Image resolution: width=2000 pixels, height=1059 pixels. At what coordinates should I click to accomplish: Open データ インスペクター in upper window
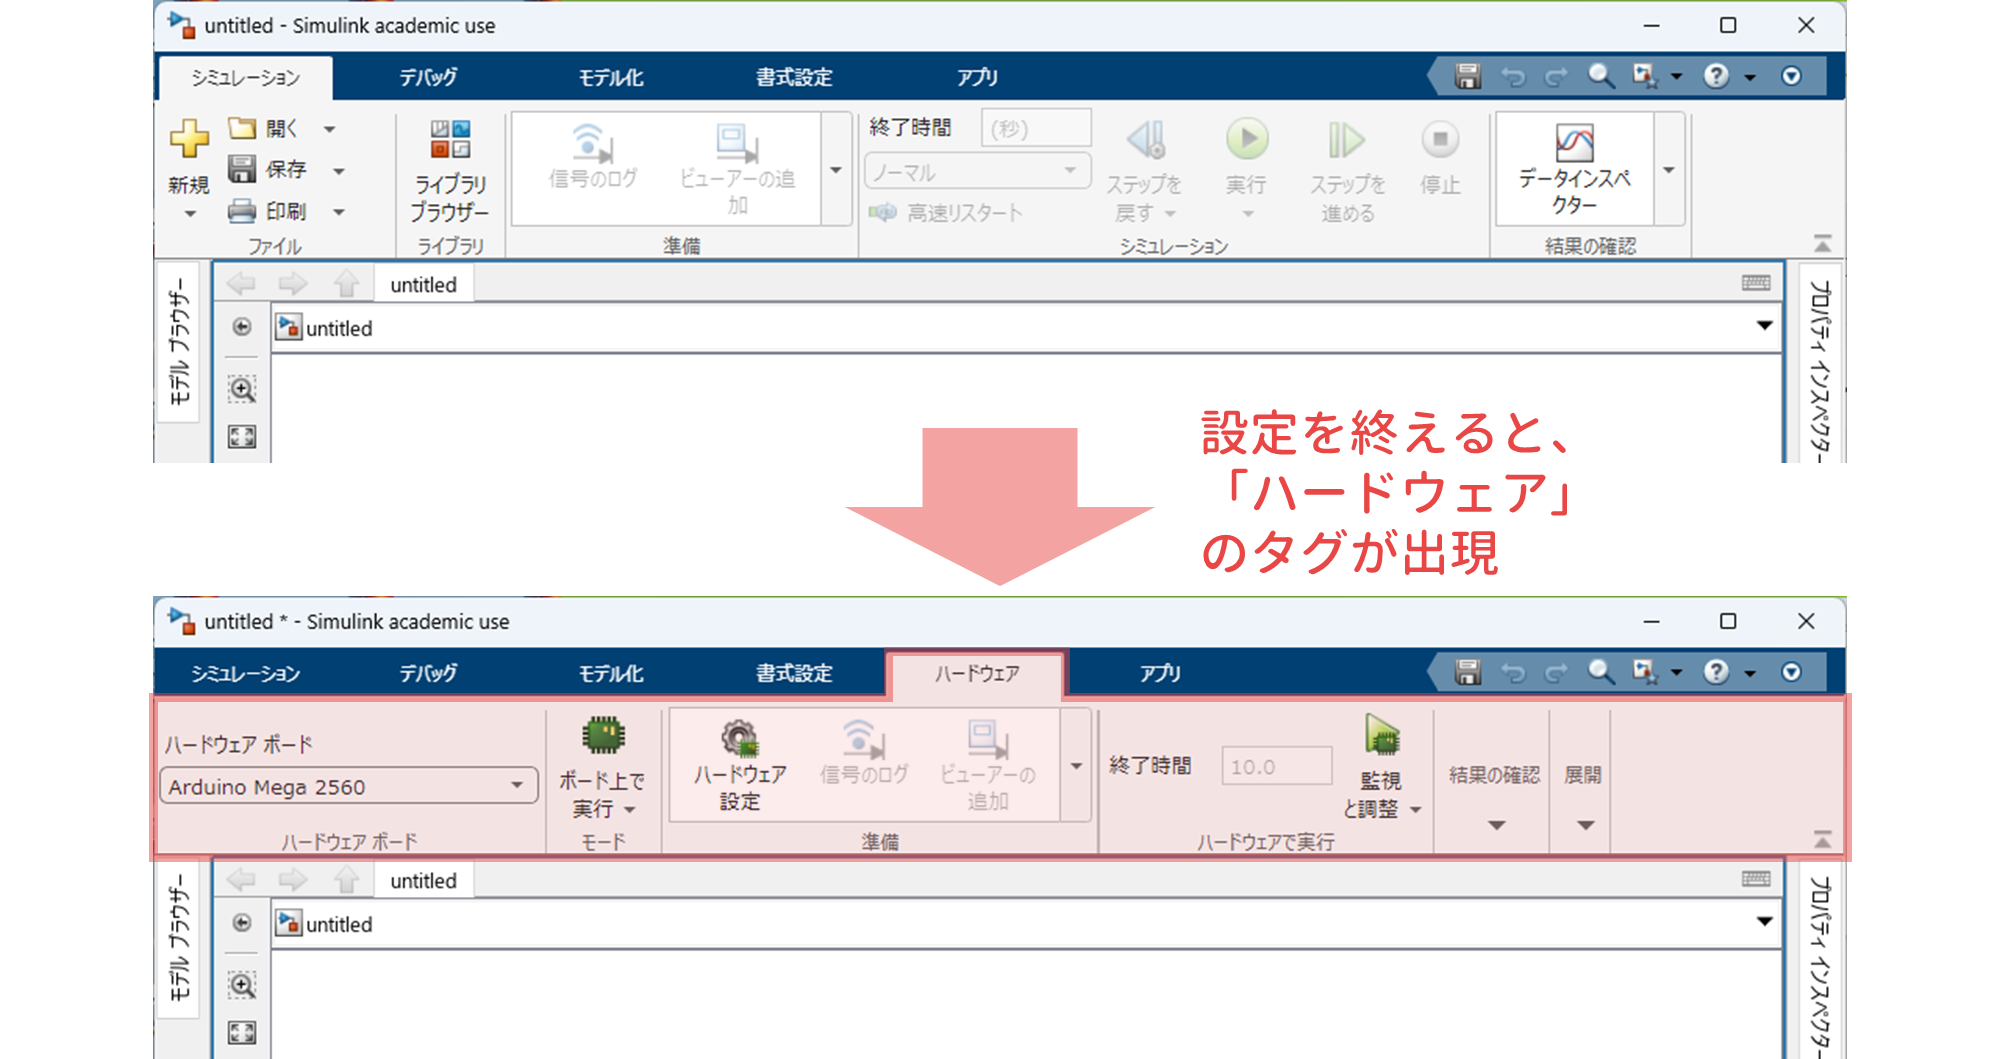[x=1575, y=168]
